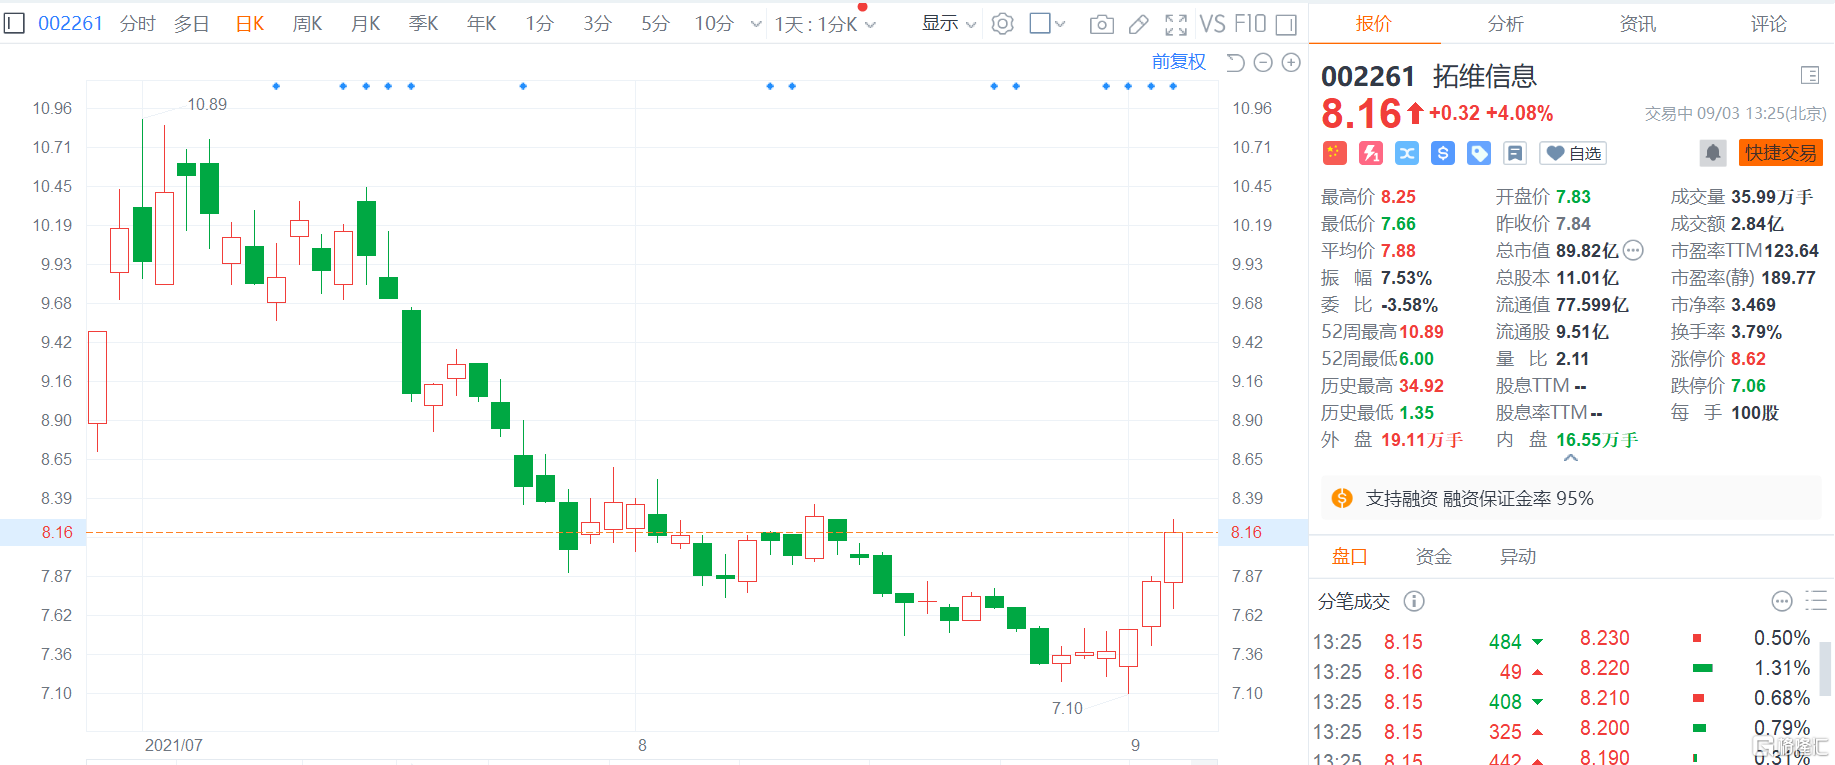The height and width of the screenshot is (765, 1835).
Task: Switch to 分时 chart tab
Action: tap(138, 24)
